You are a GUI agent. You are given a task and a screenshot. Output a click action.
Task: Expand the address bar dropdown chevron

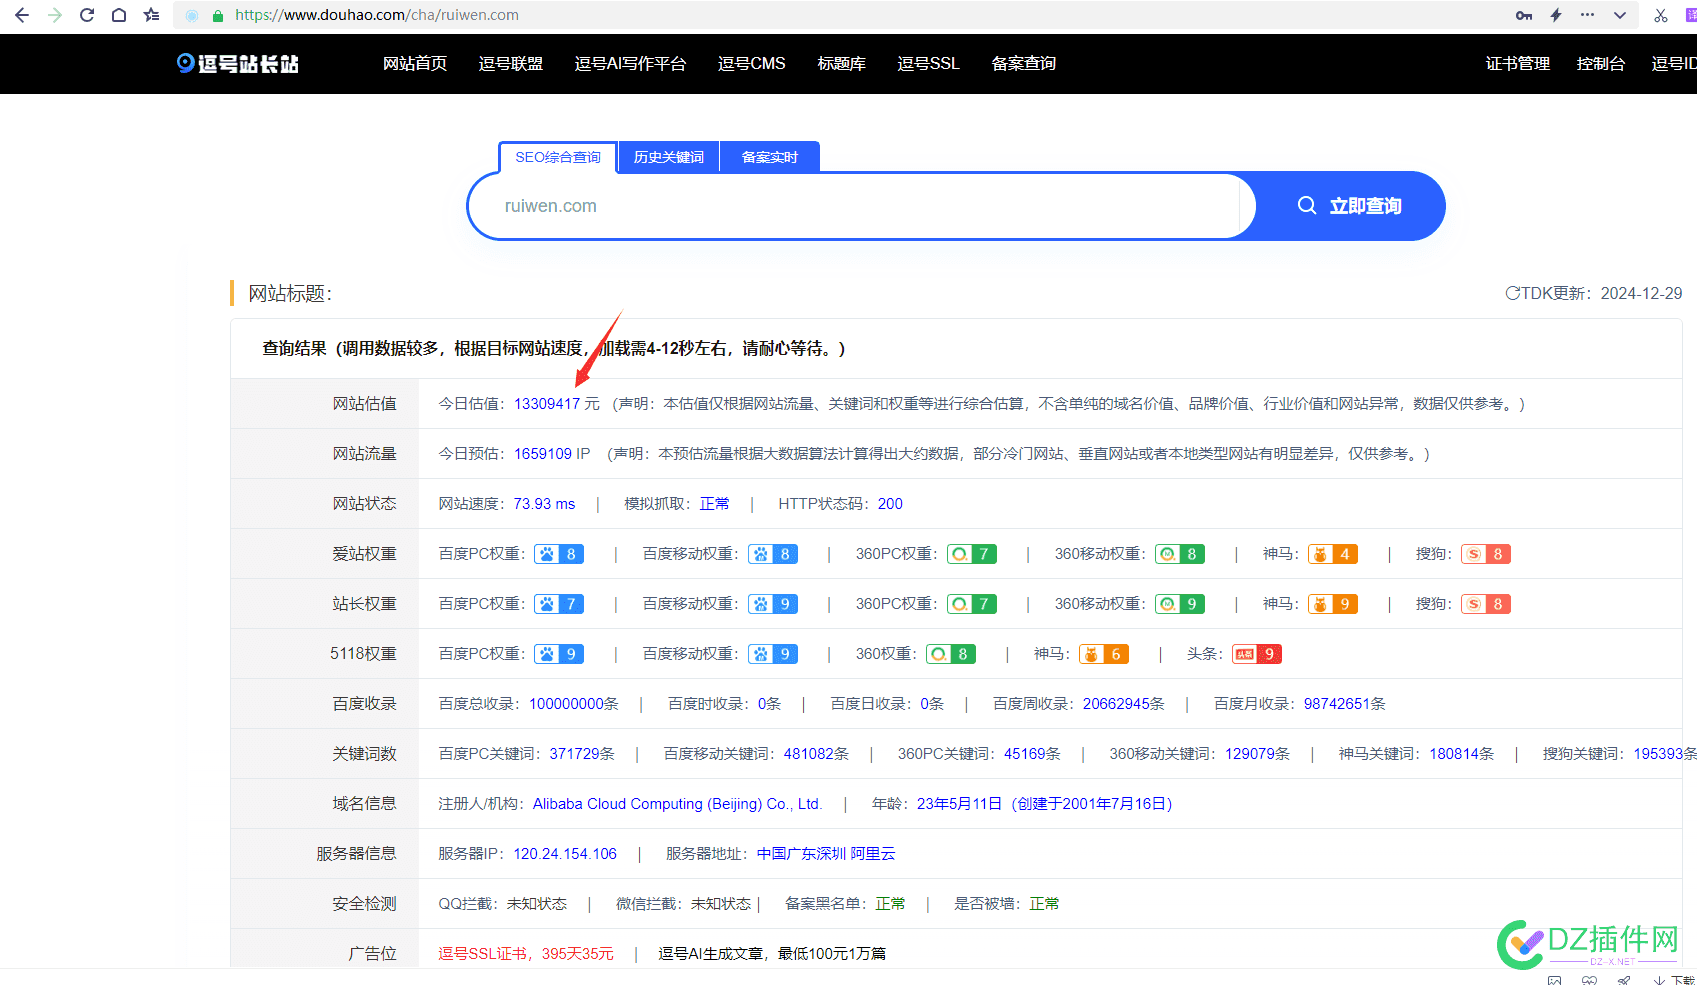(x=1620, y=15)
